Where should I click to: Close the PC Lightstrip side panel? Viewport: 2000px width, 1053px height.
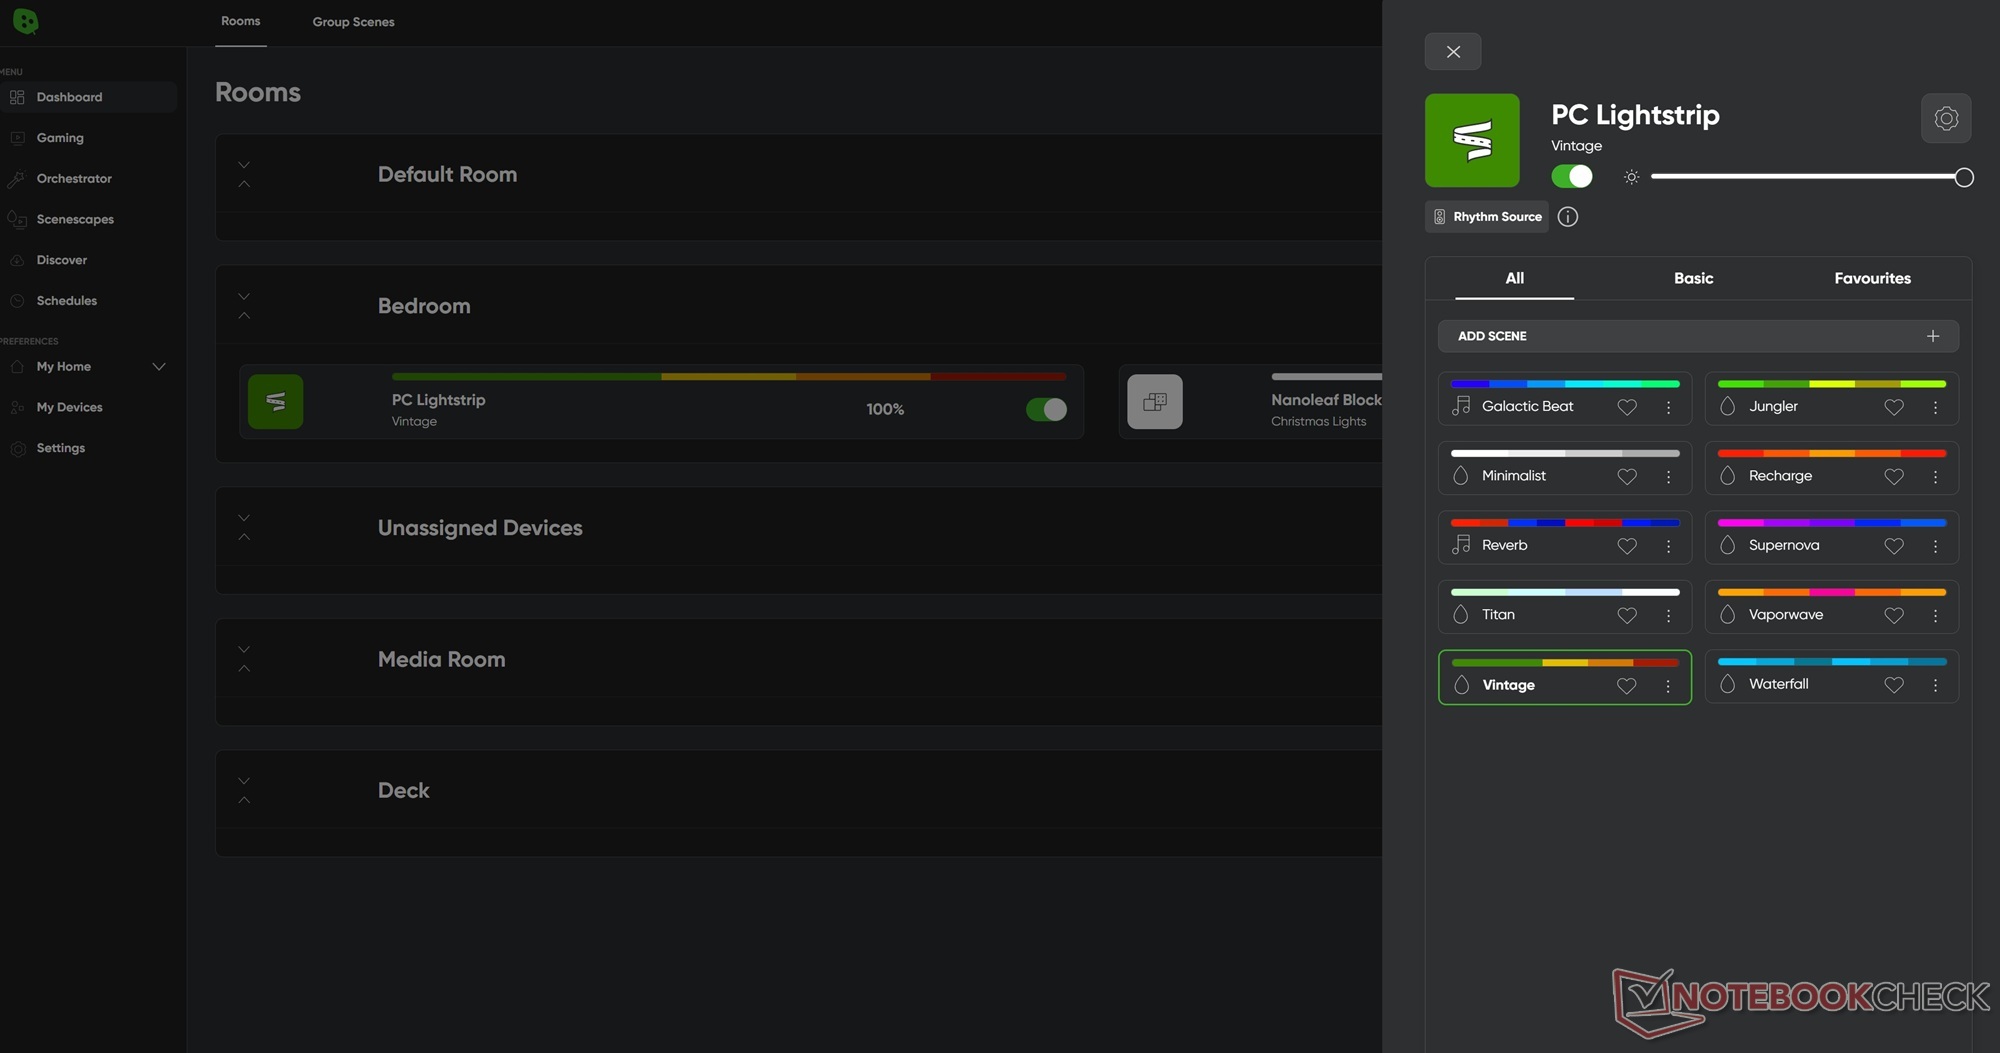1453,52
